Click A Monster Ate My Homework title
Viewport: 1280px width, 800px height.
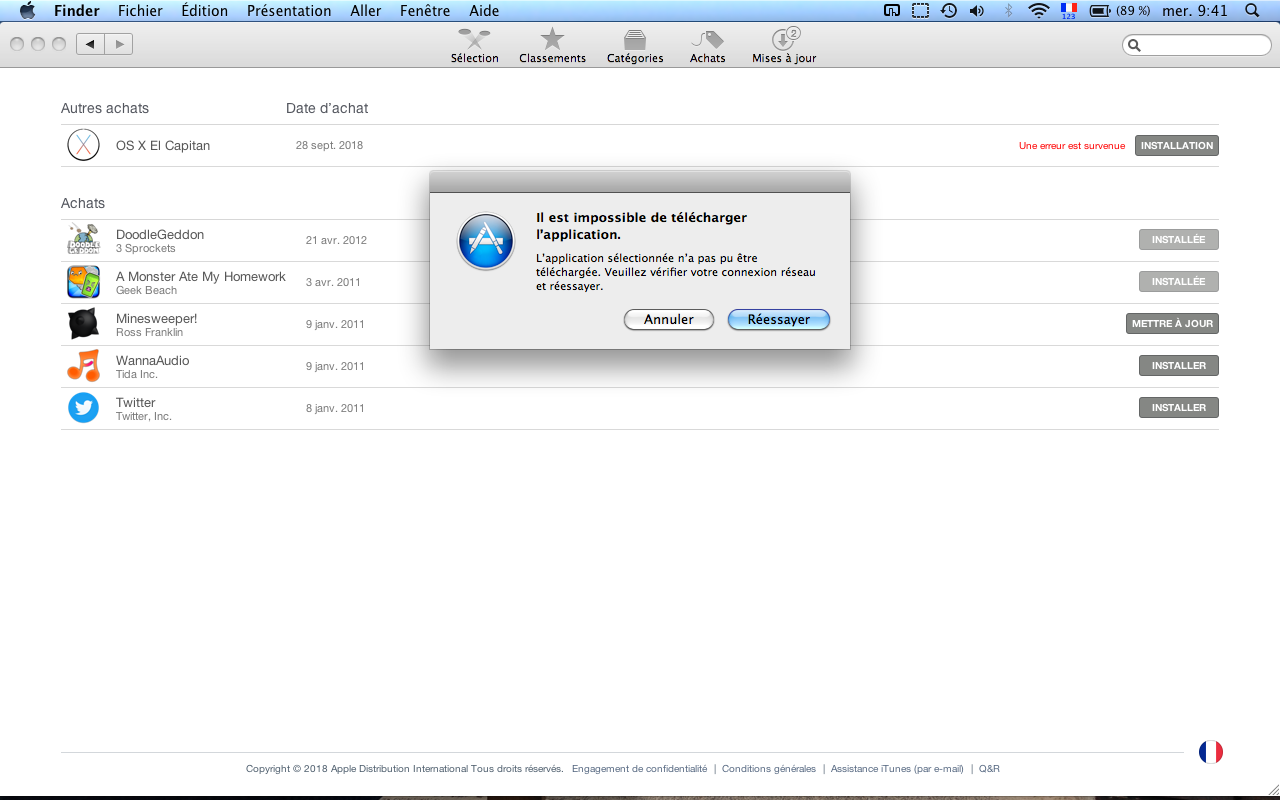tap(201, 276)
